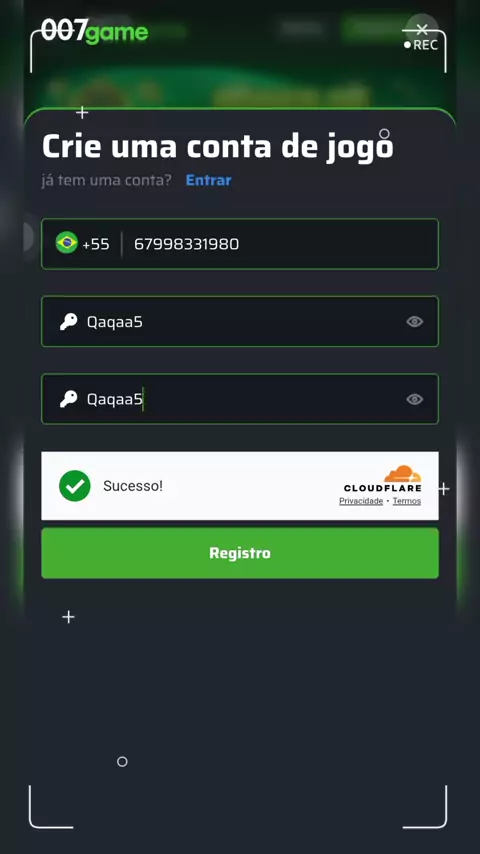Toggle visibility of the first password
This screenshot has width=480, height=854.
click(x=415, y=322)
